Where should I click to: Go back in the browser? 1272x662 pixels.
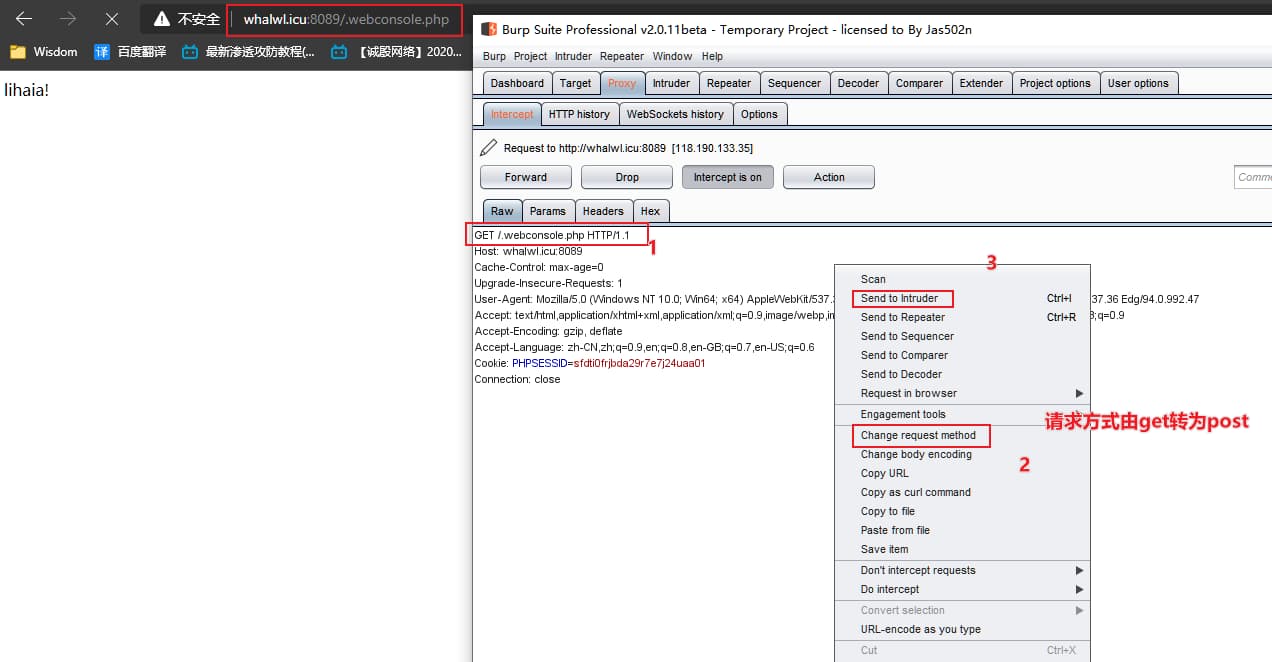pos(24,19)
